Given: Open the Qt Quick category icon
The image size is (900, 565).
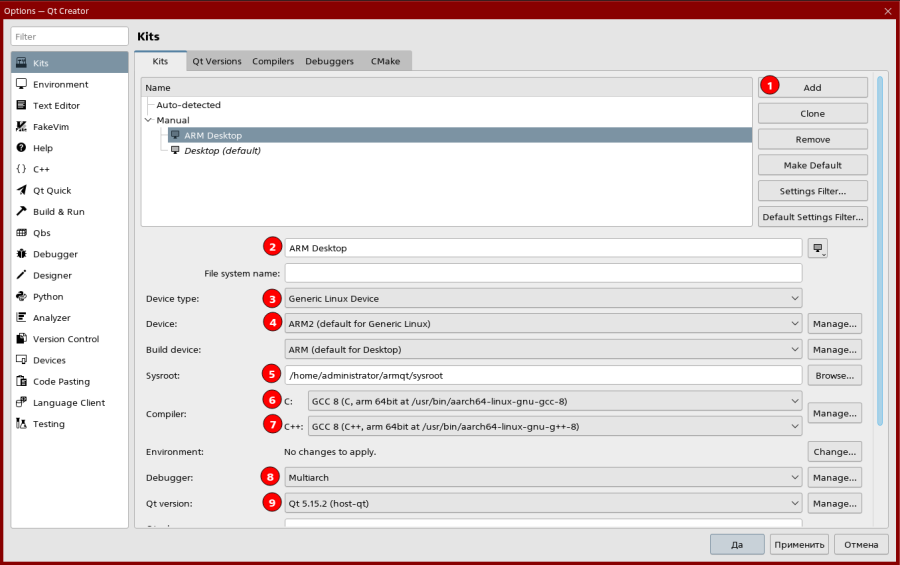Looking at the screenshot, I should [21, 190].
